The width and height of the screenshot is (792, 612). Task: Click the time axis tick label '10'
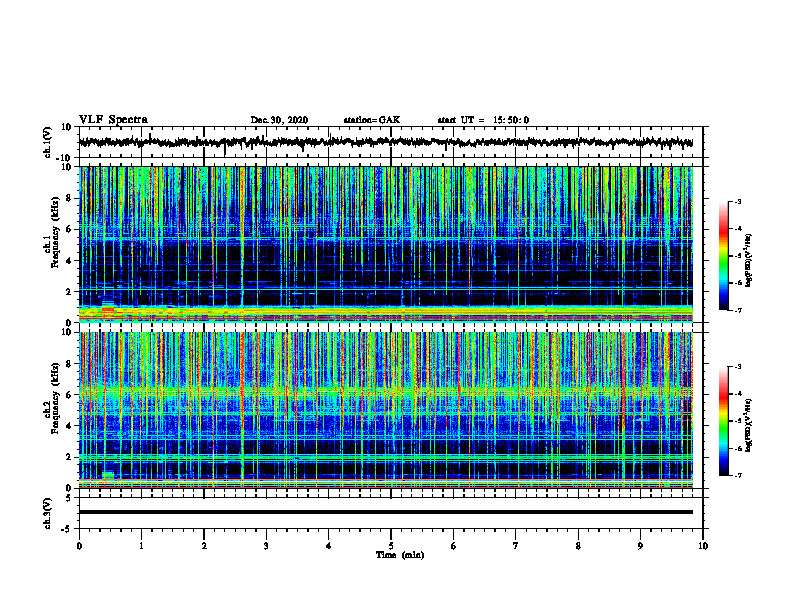click(x=703, y=546)
